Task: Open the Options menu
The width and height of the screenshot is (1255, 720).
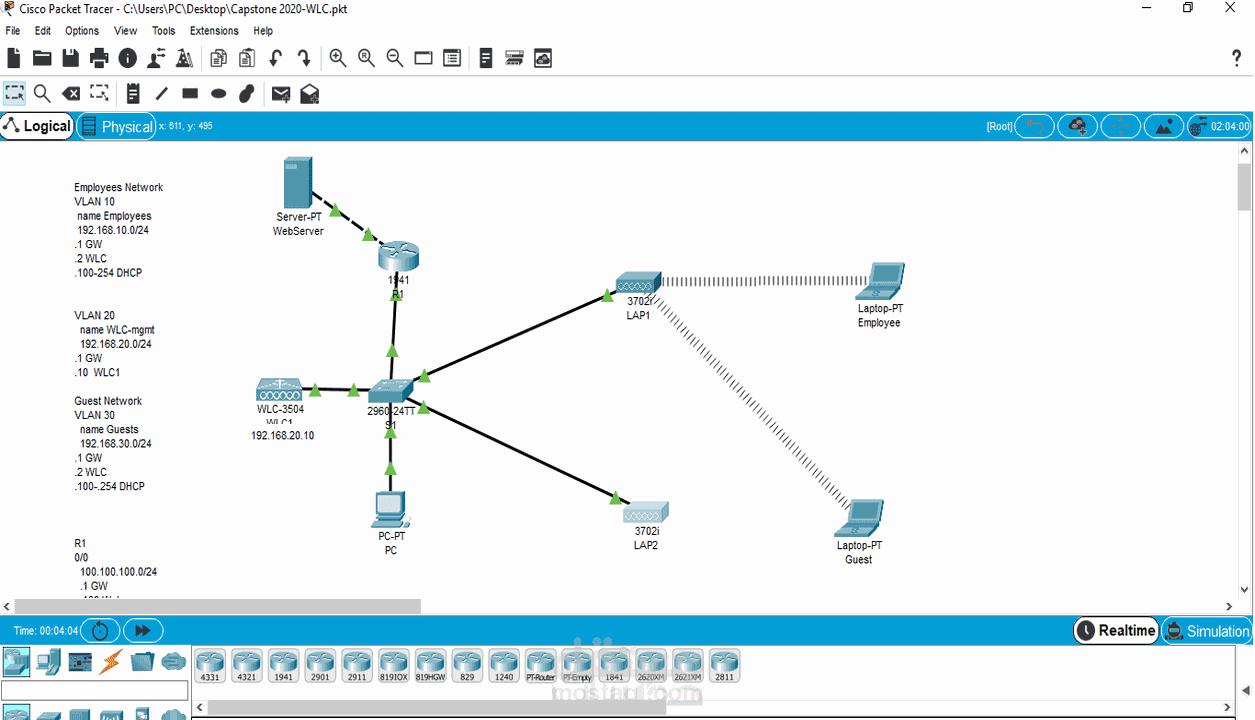Action: point(82,31)
